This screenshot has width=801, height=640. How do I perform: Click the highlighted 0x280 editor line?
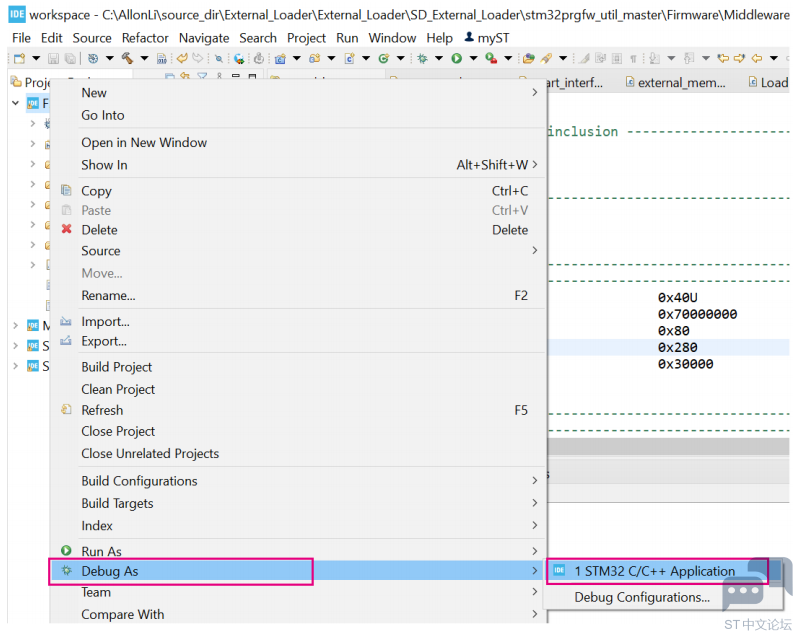tap(669, 347)
